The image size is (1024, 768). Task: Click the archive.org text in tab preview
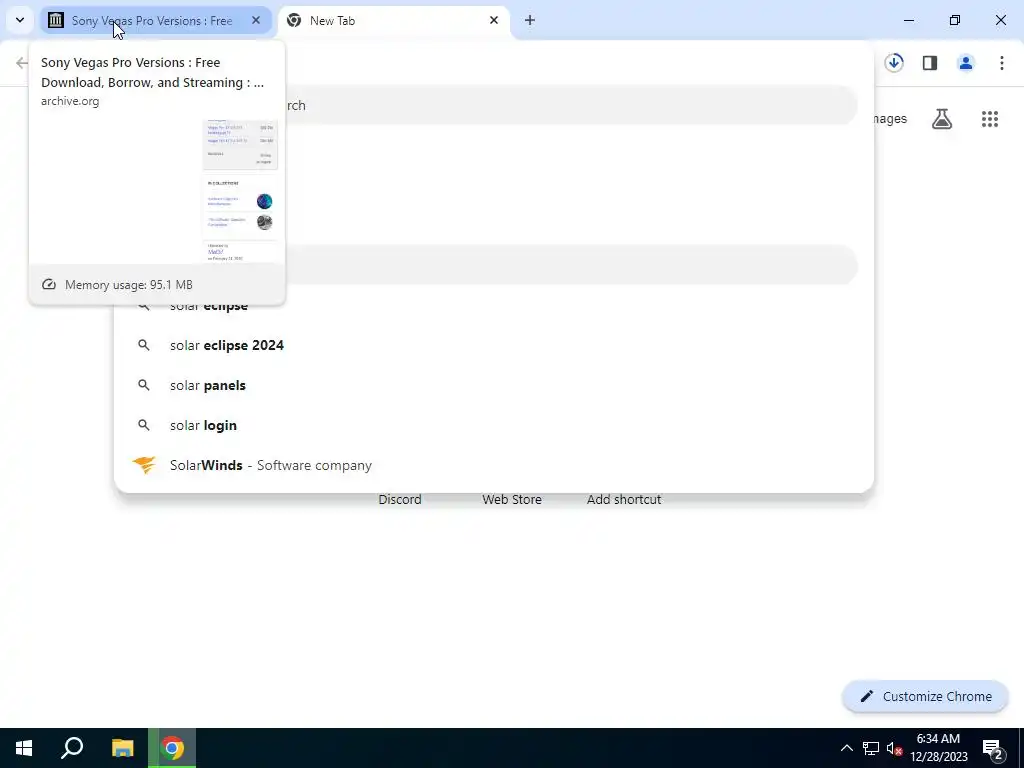[x=70, y=101]
